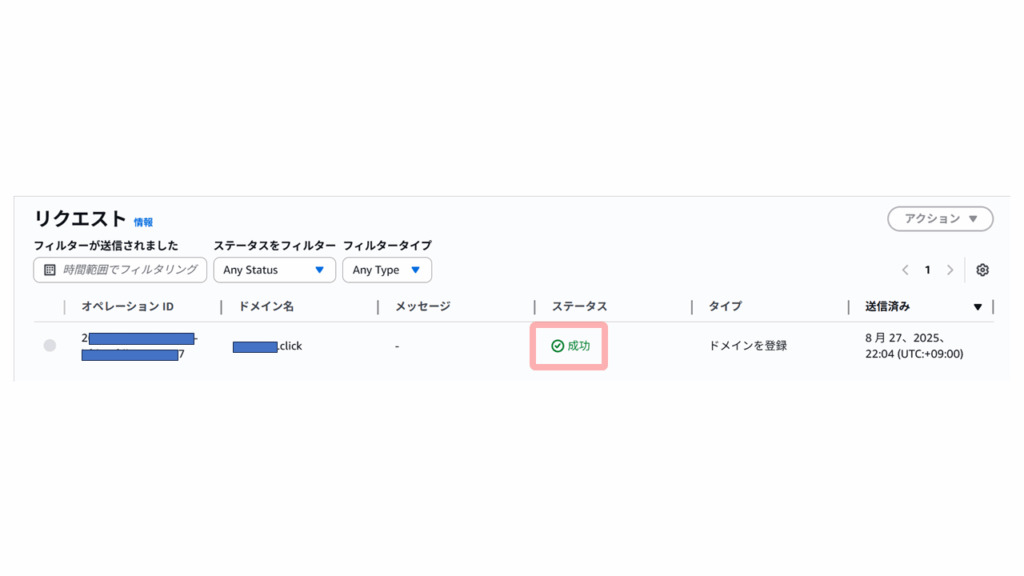The image size is (1024, 576).
Task: Click the .click domain name cell
Action: tap(267, 346)
